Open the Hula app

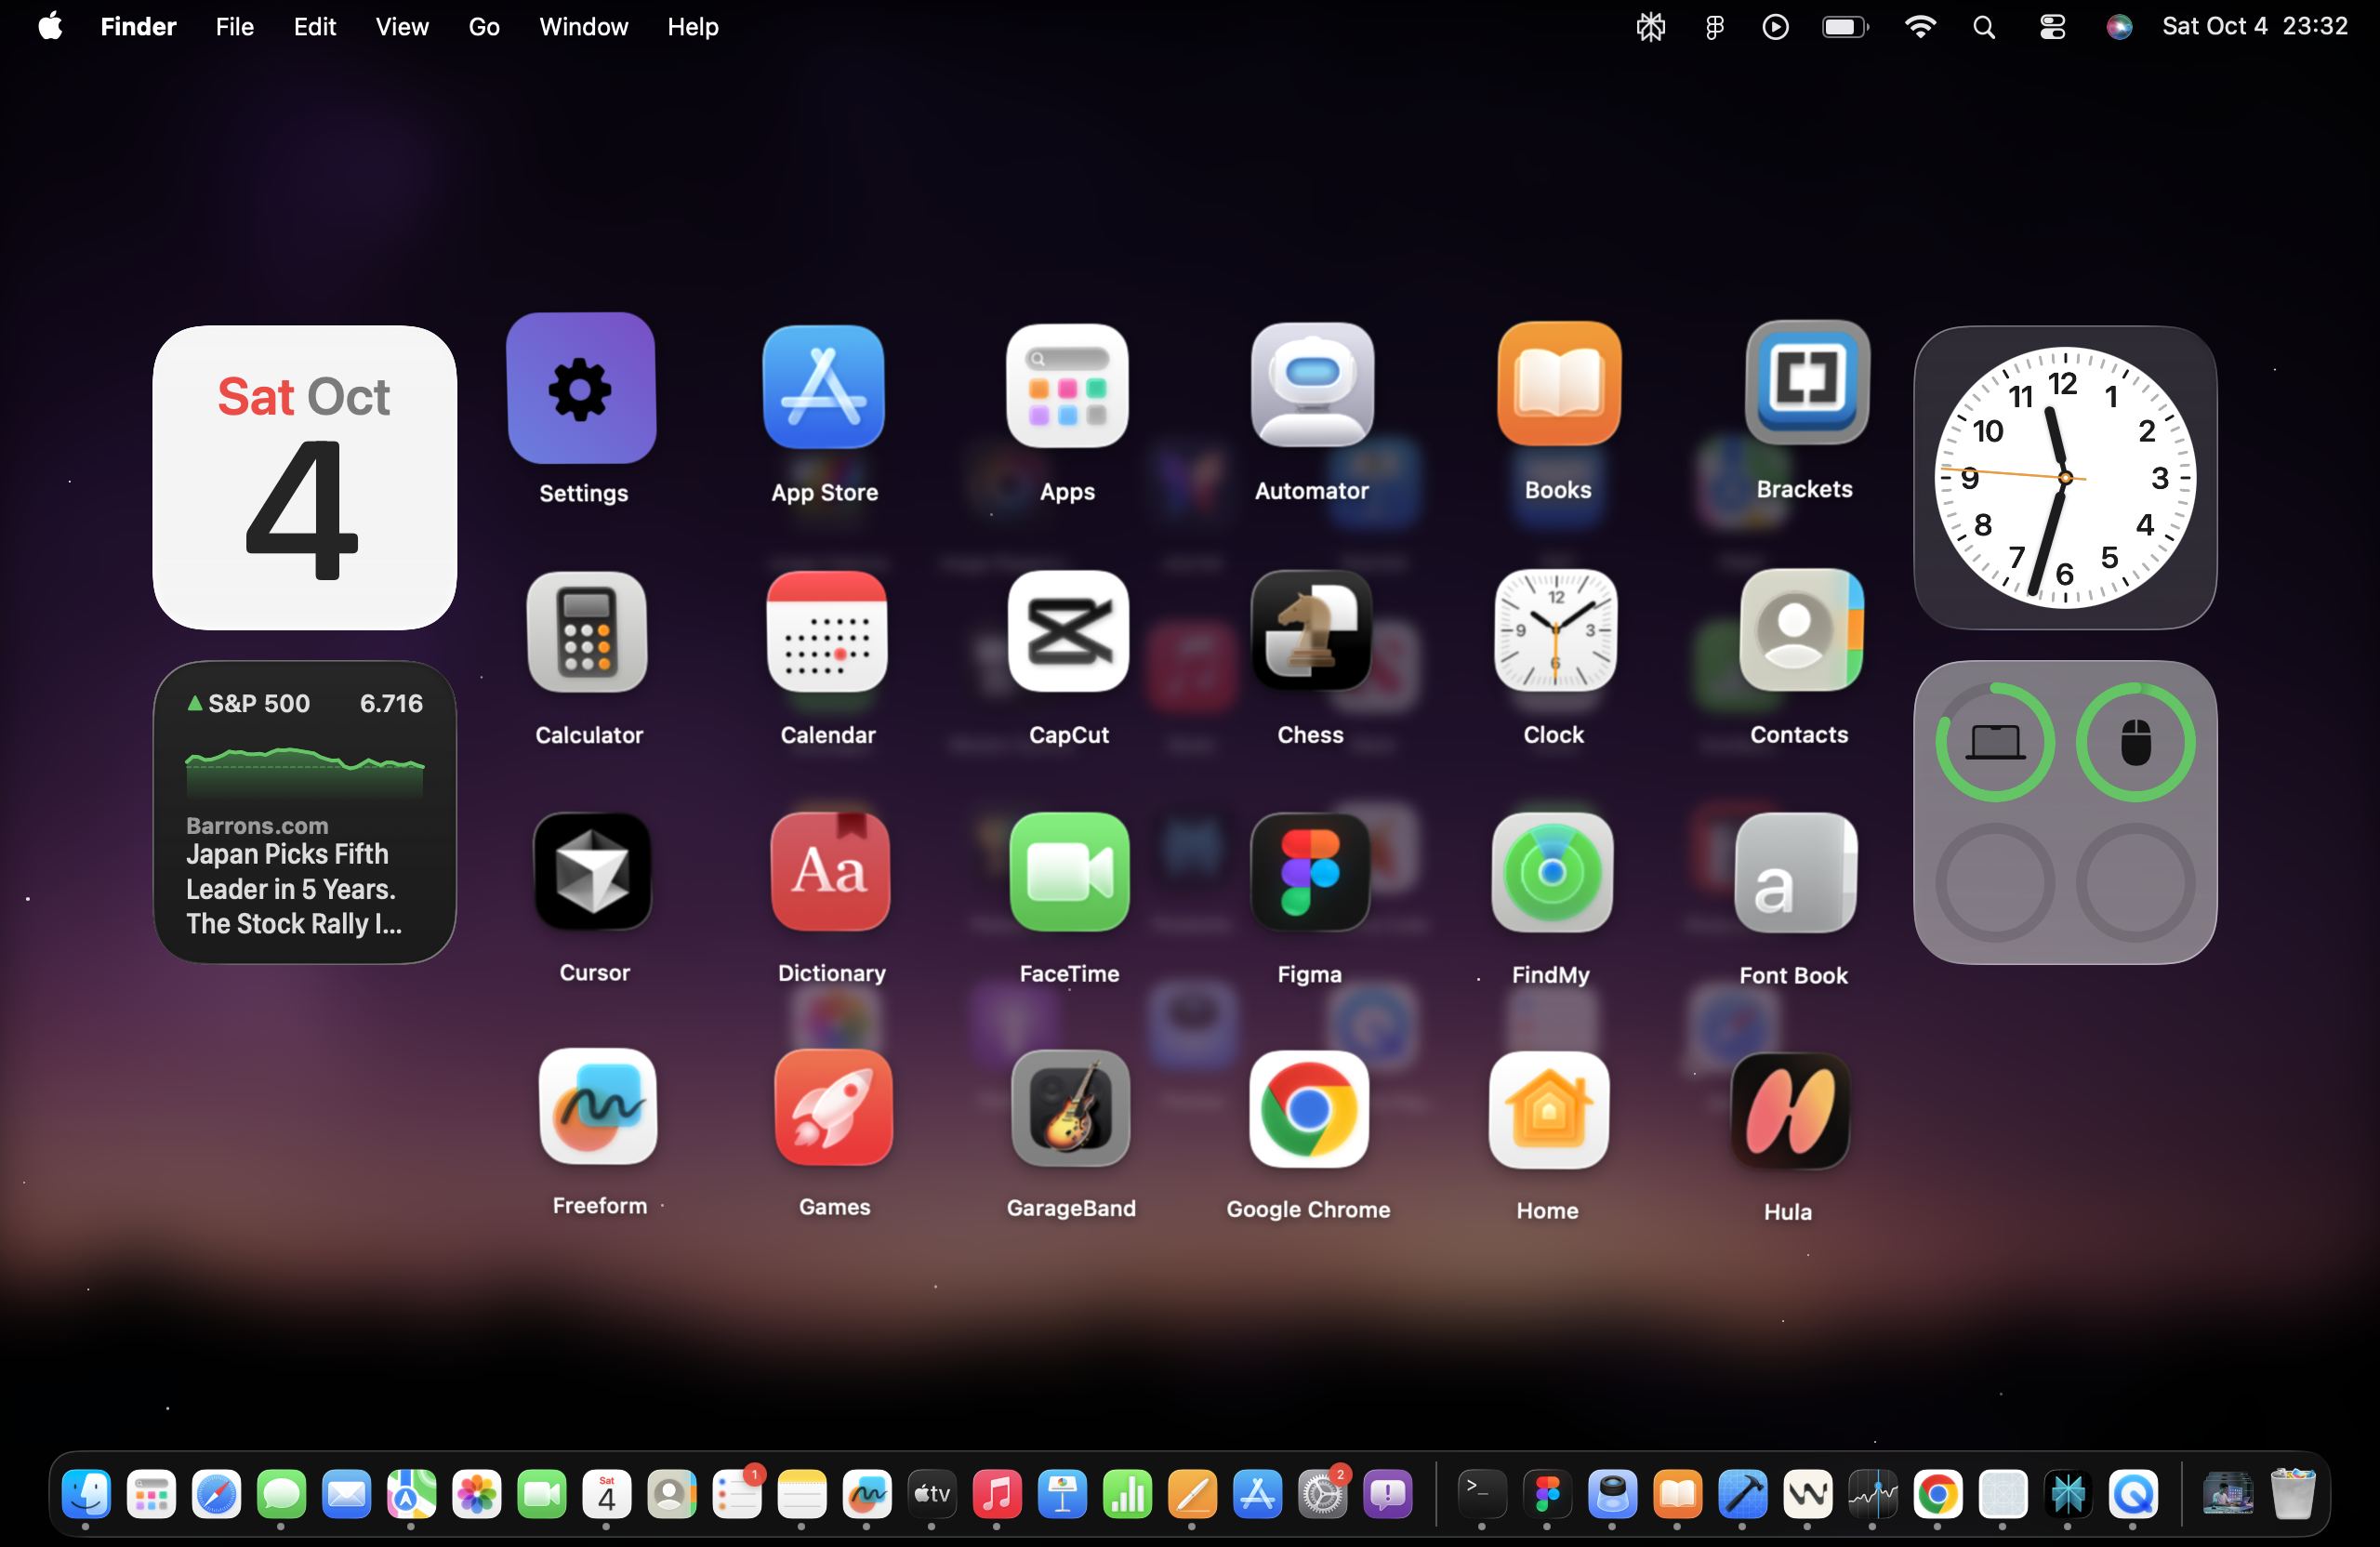click(1789, 1110)
